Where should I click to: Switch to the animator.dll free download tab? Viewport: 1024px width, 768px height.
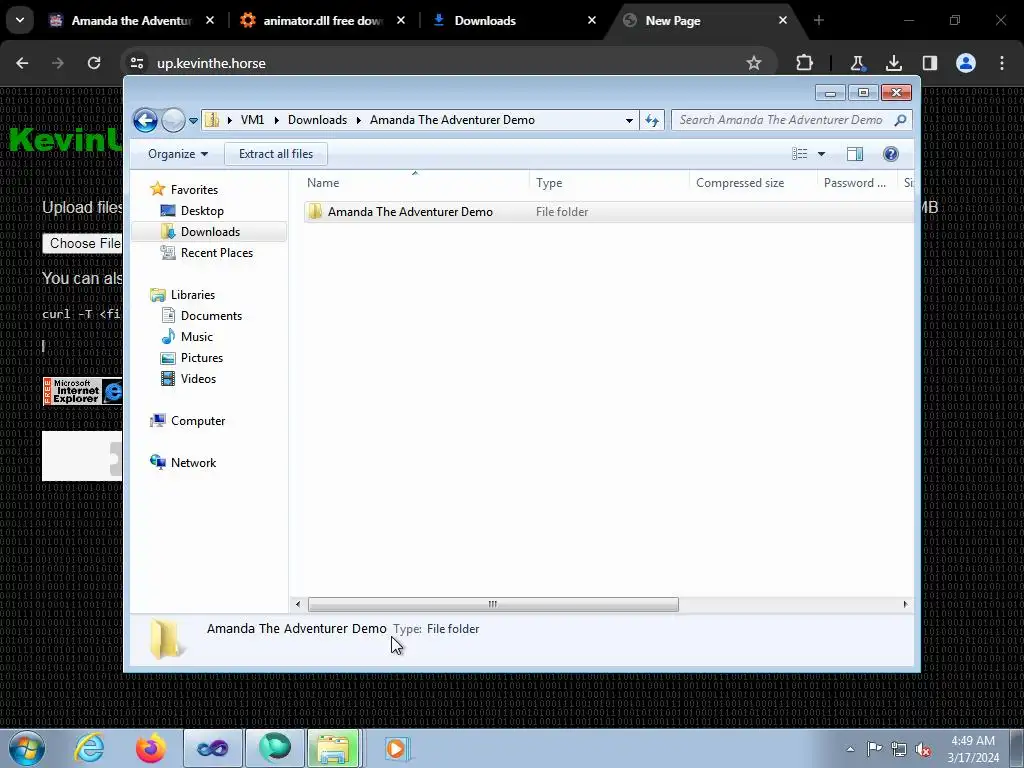coord(323,21)
